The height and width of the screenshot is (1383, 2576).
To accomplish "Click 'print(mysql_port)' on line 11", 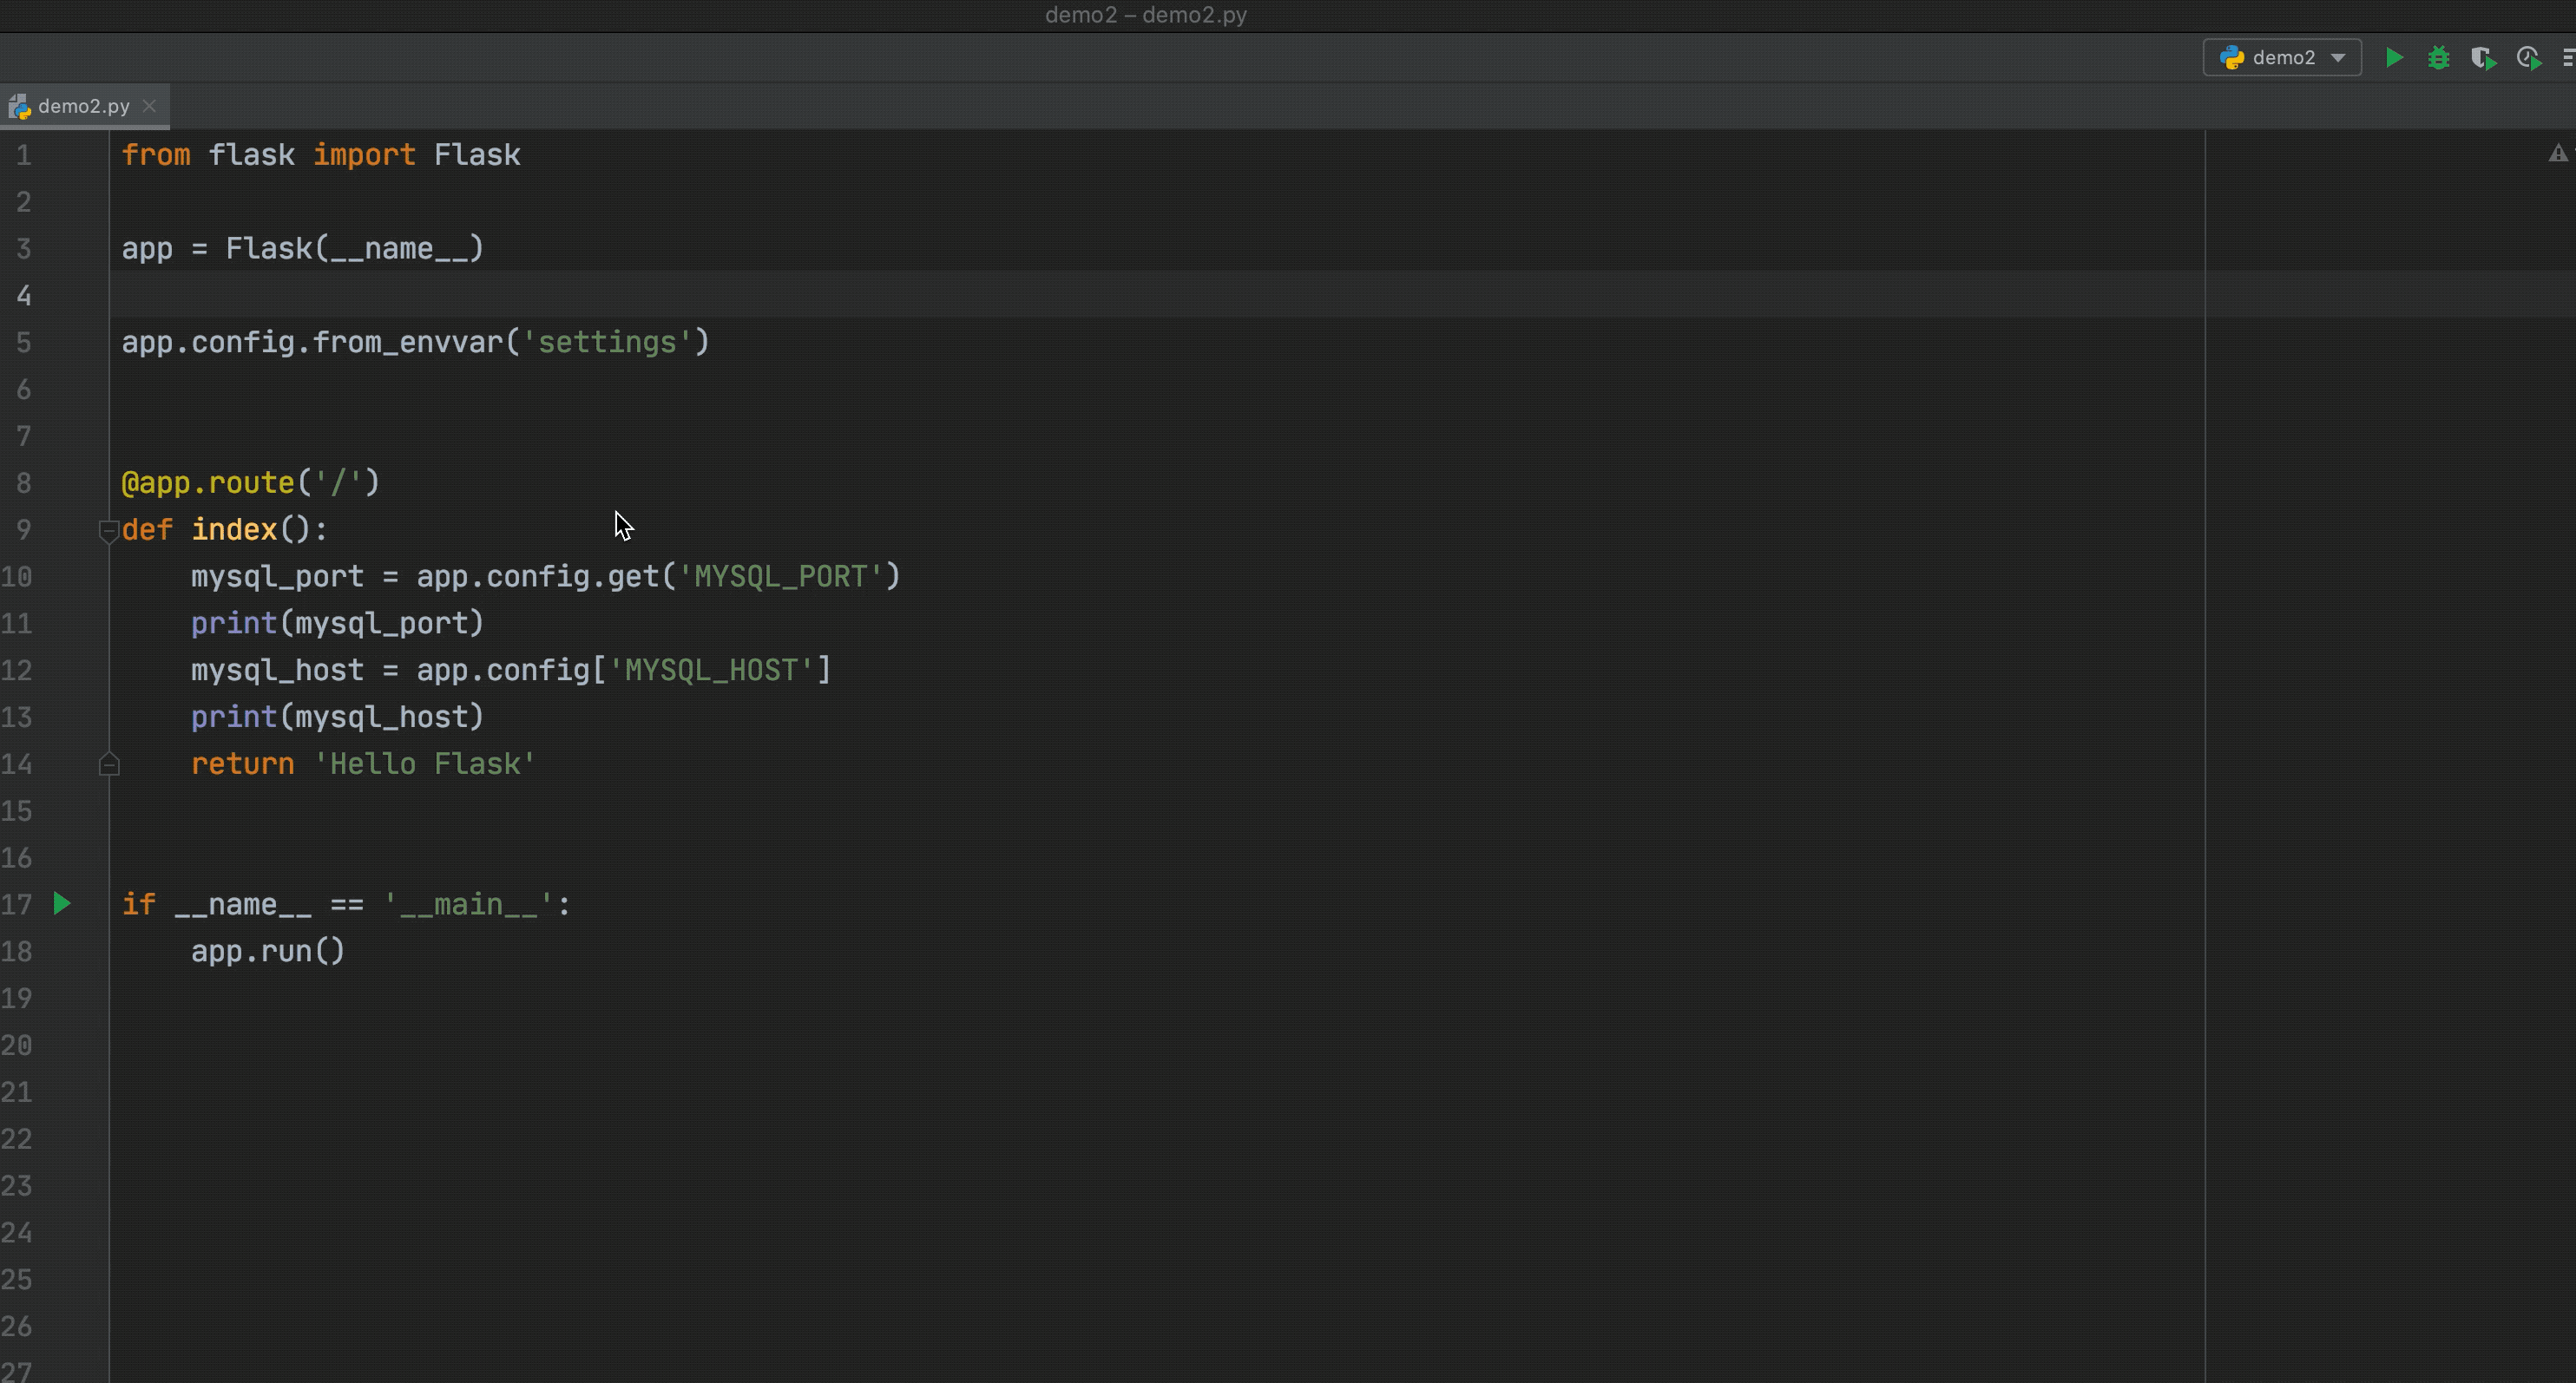I will tap(338, 623).
